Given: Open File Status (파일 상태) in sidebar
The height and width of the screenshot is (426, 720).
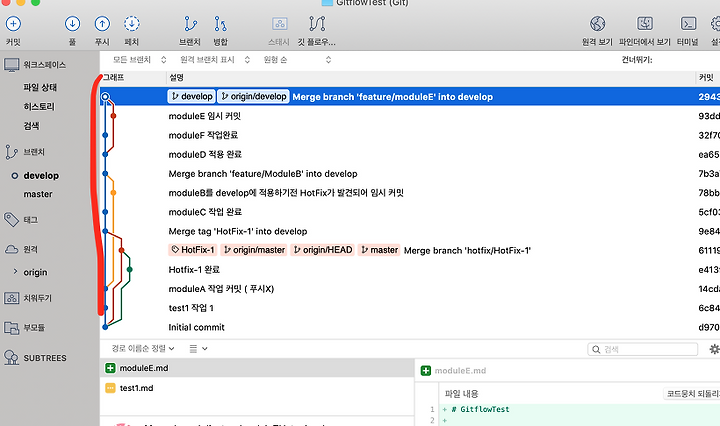Looking at the screenshot, I should click(40, 87).
